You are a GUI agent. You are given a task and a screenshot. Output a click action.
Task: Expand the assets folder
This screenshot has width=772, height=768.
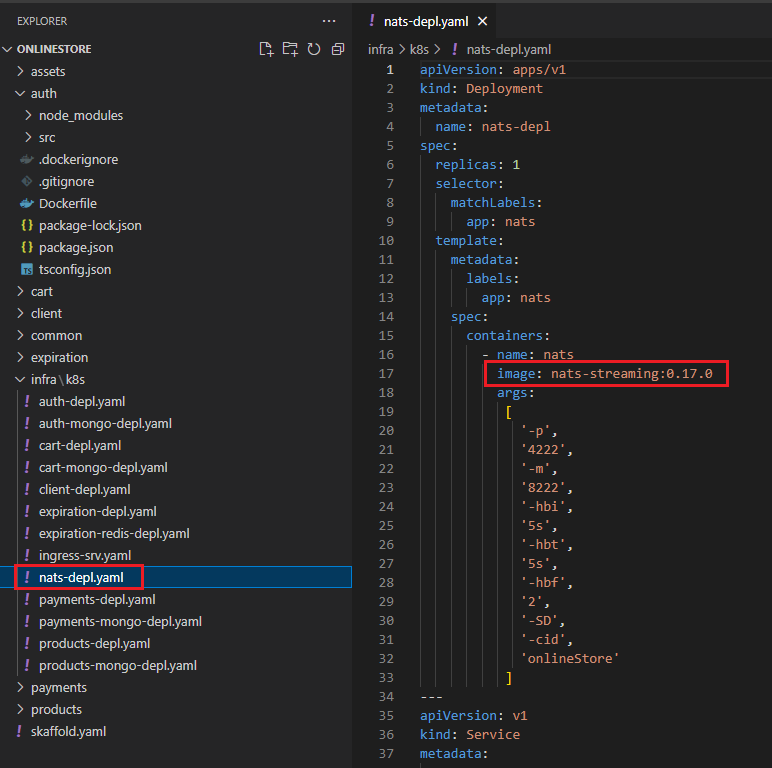47,71
